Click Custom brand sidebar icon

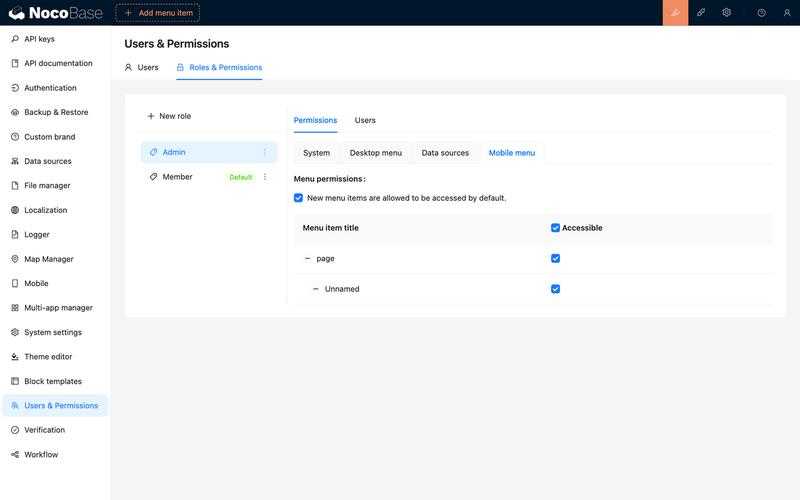(x=15, y=137)
